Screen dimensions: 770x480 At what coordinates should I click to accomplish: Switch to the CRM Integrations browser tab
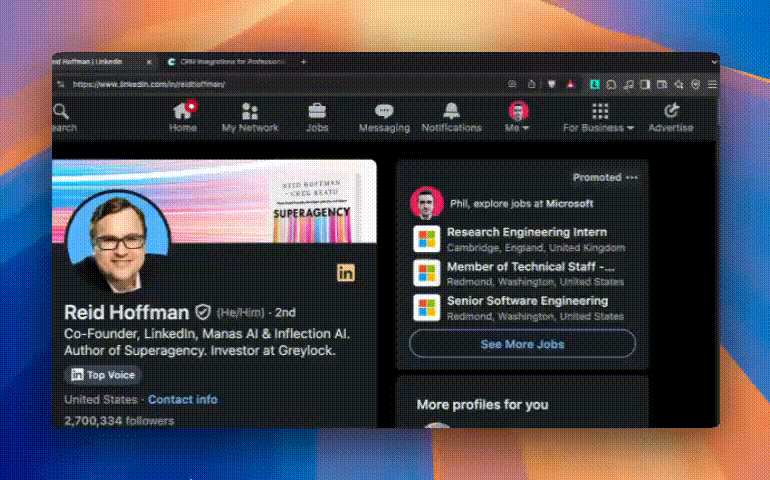(x=226, y=62)
